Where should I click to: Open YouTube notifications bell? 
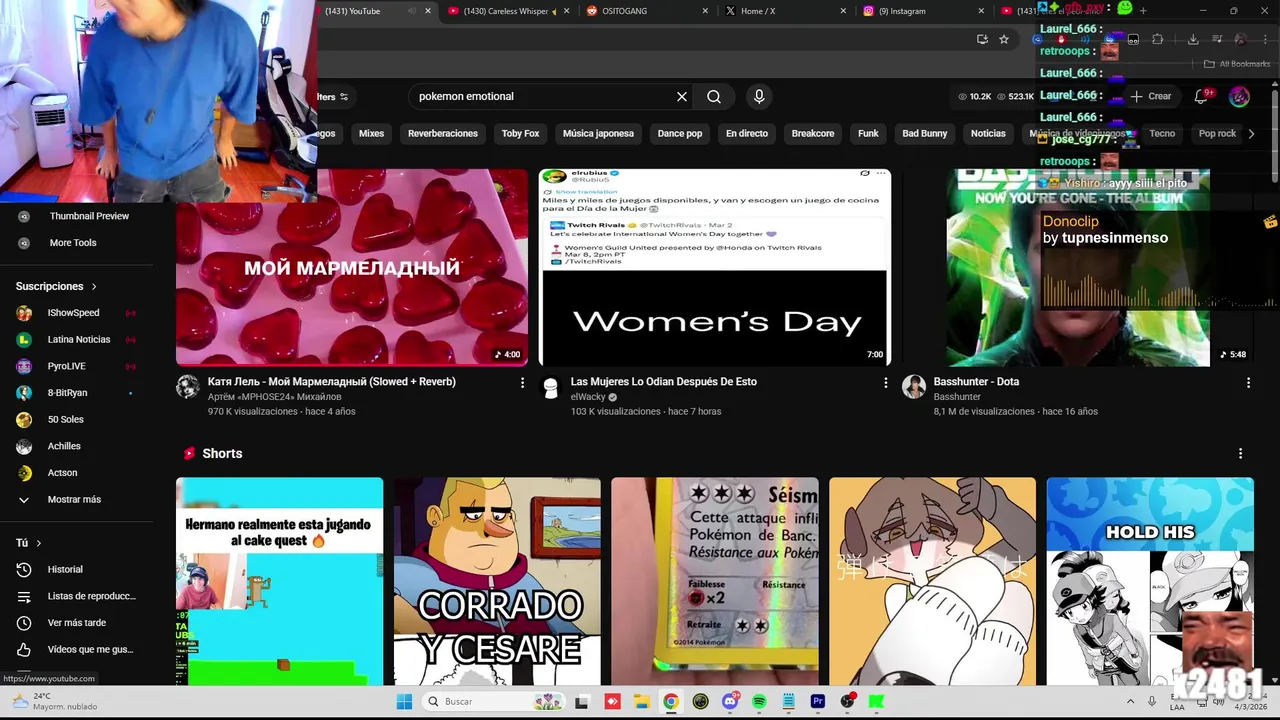(x=1201, y=97)
